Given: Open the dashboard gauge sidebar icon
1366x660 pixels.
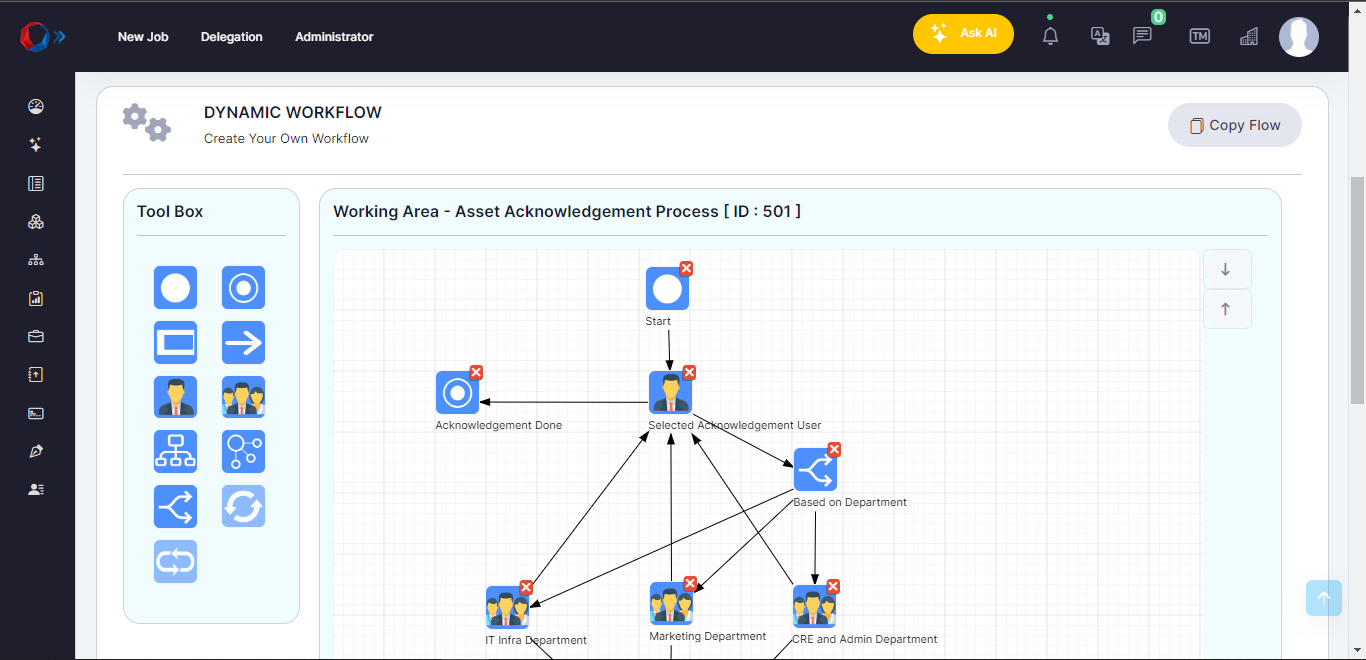Looking at the screenshot, I should (x=36, y=107).
